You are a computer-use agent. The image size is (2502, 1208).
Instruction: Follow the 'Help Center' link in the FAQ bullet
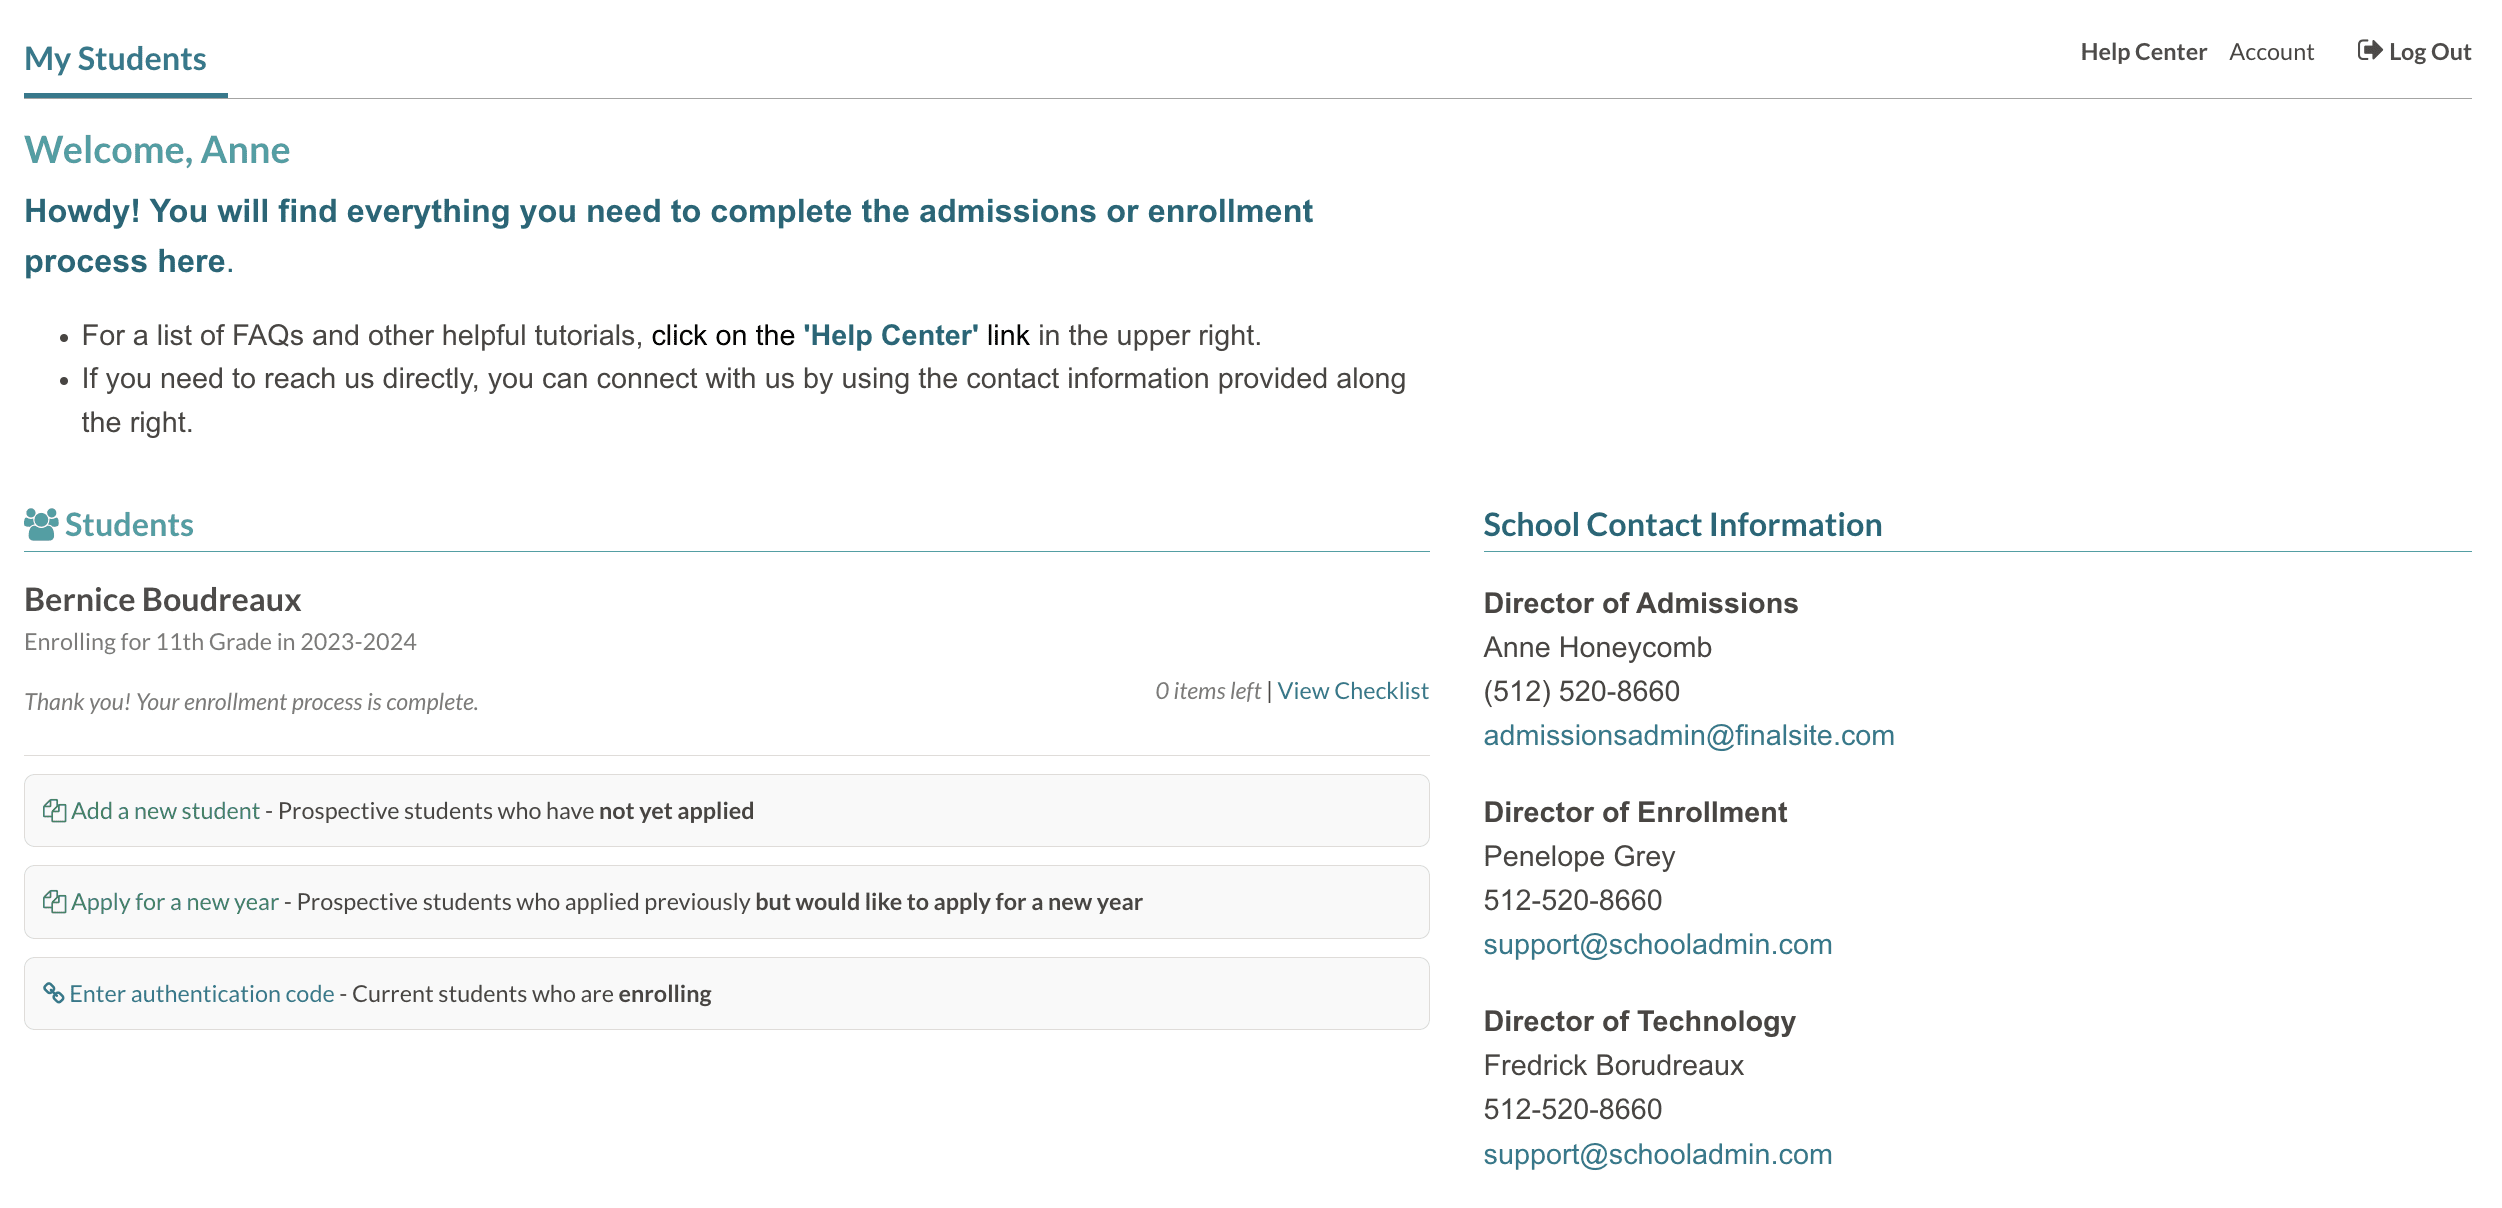click(891, 336)
